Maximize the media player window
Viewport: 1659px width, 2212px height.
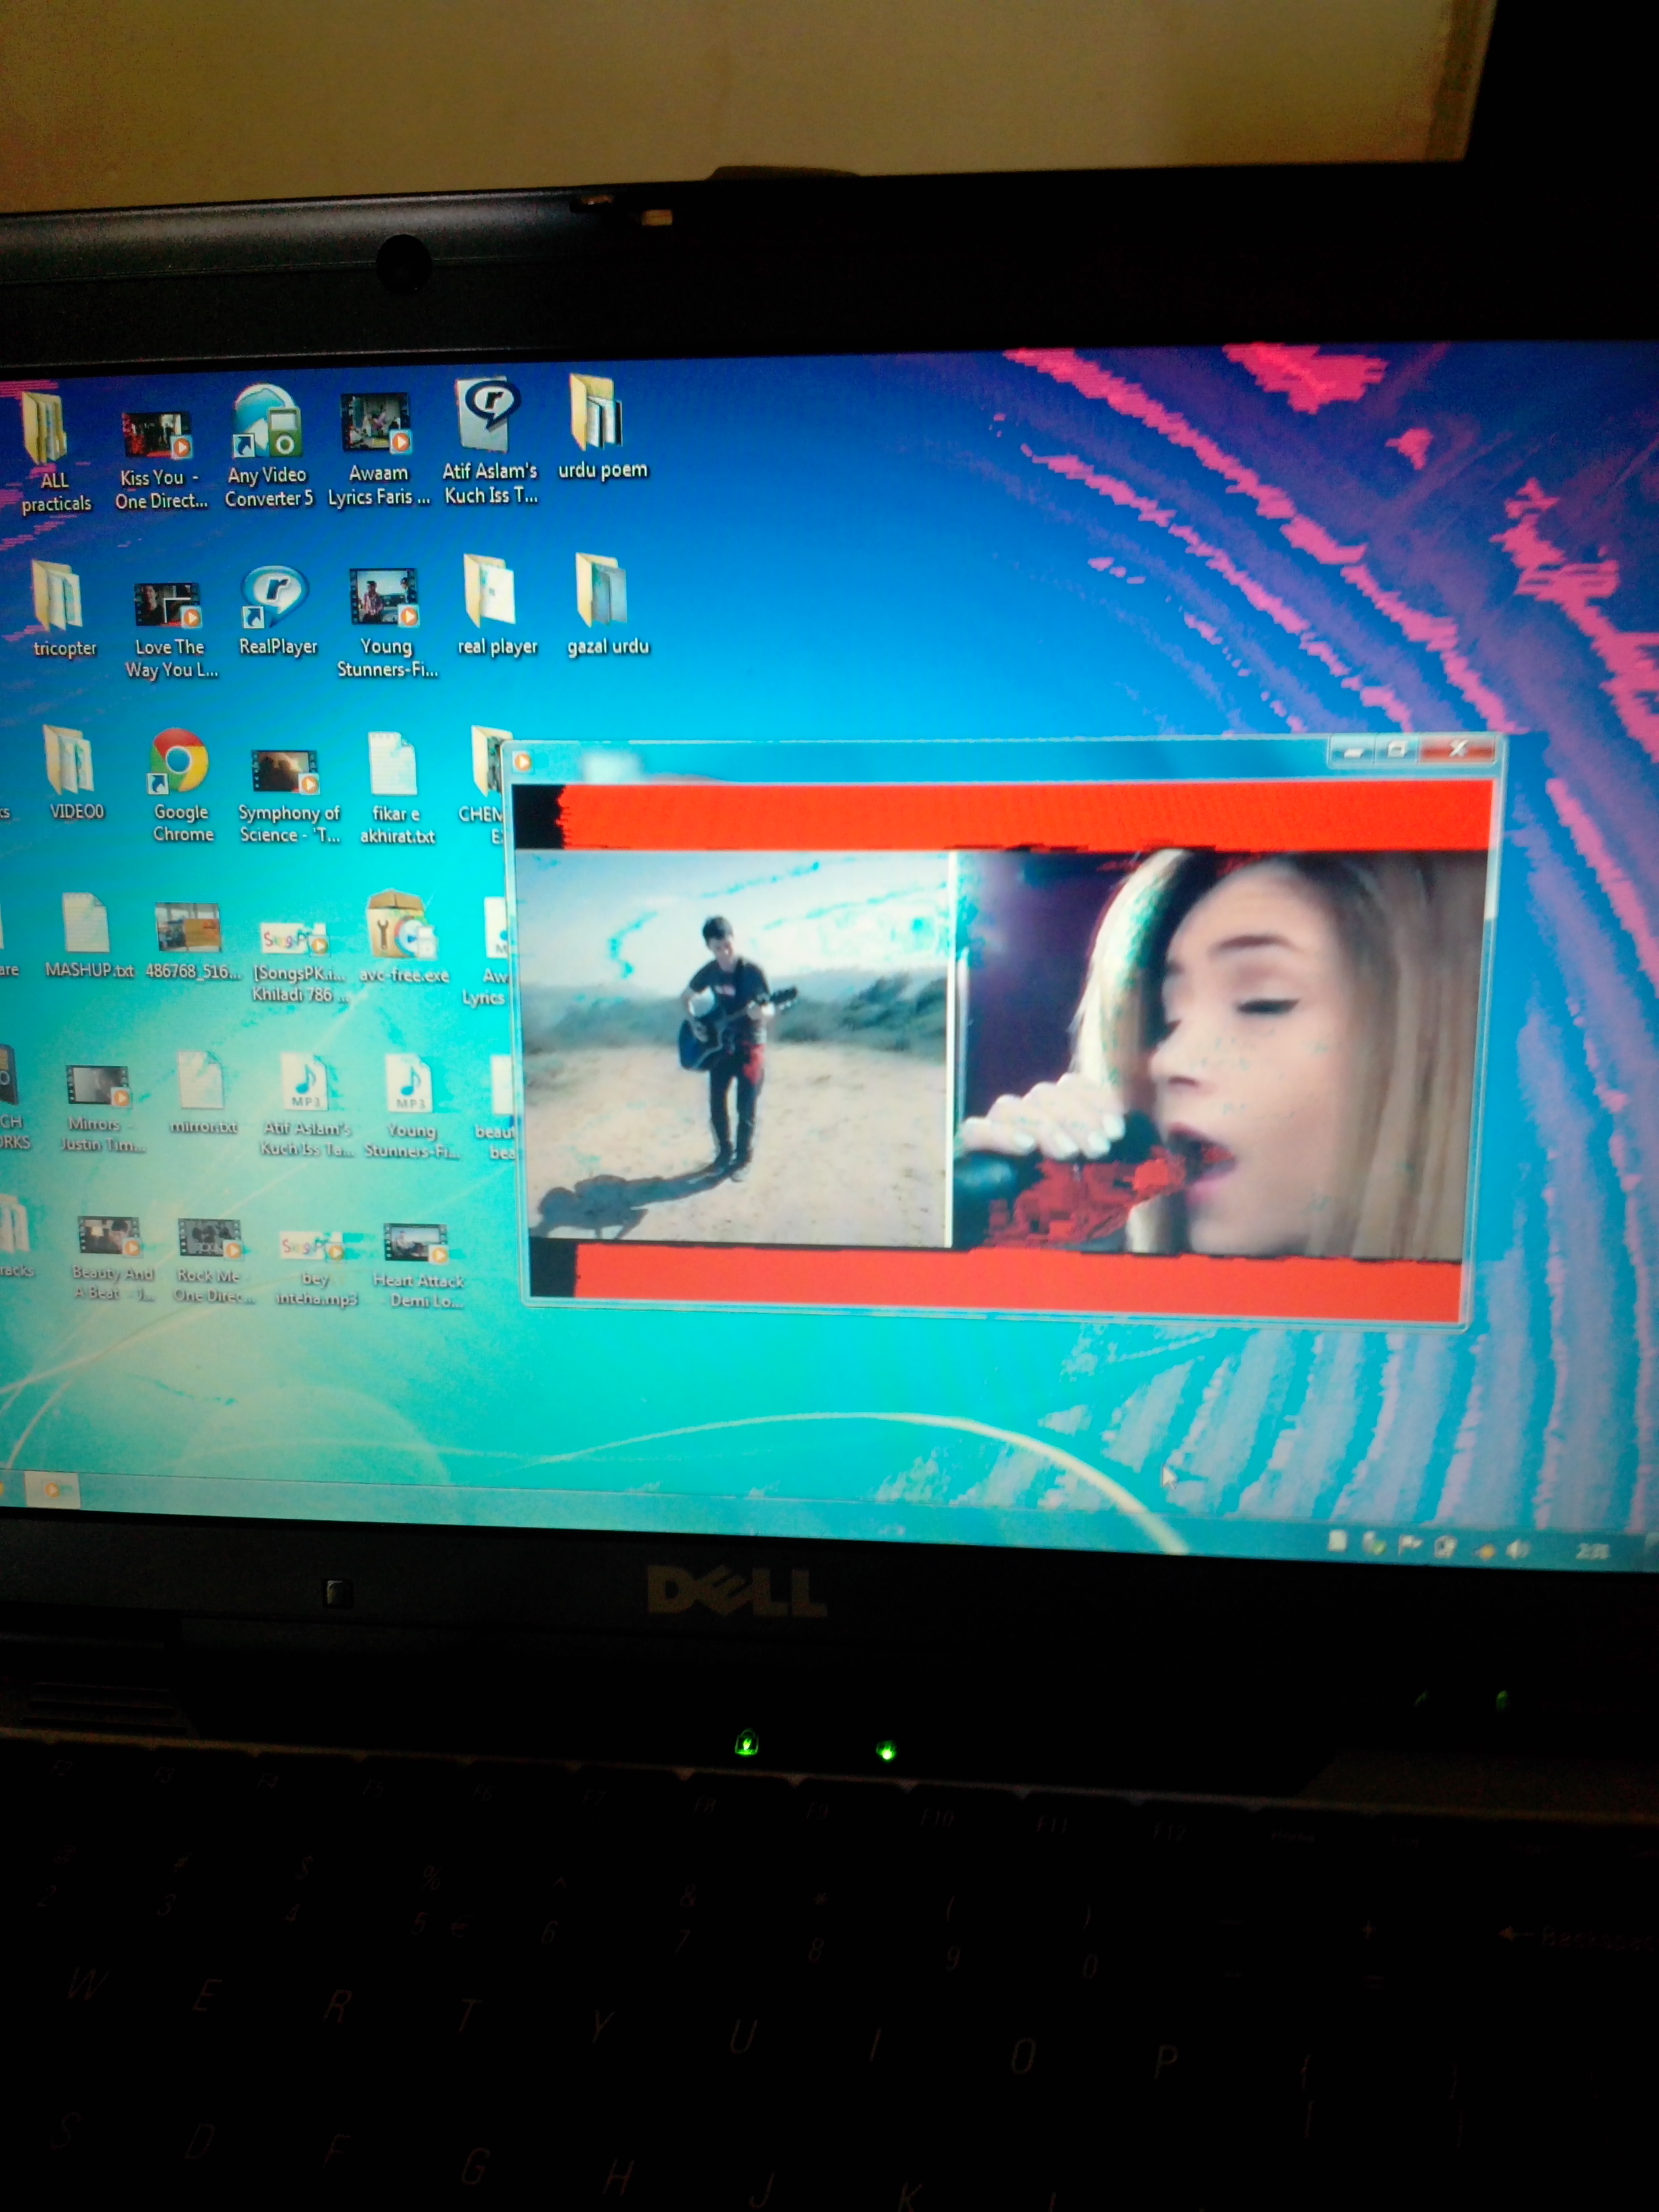pyautogui.click(x=1398, y=749)
